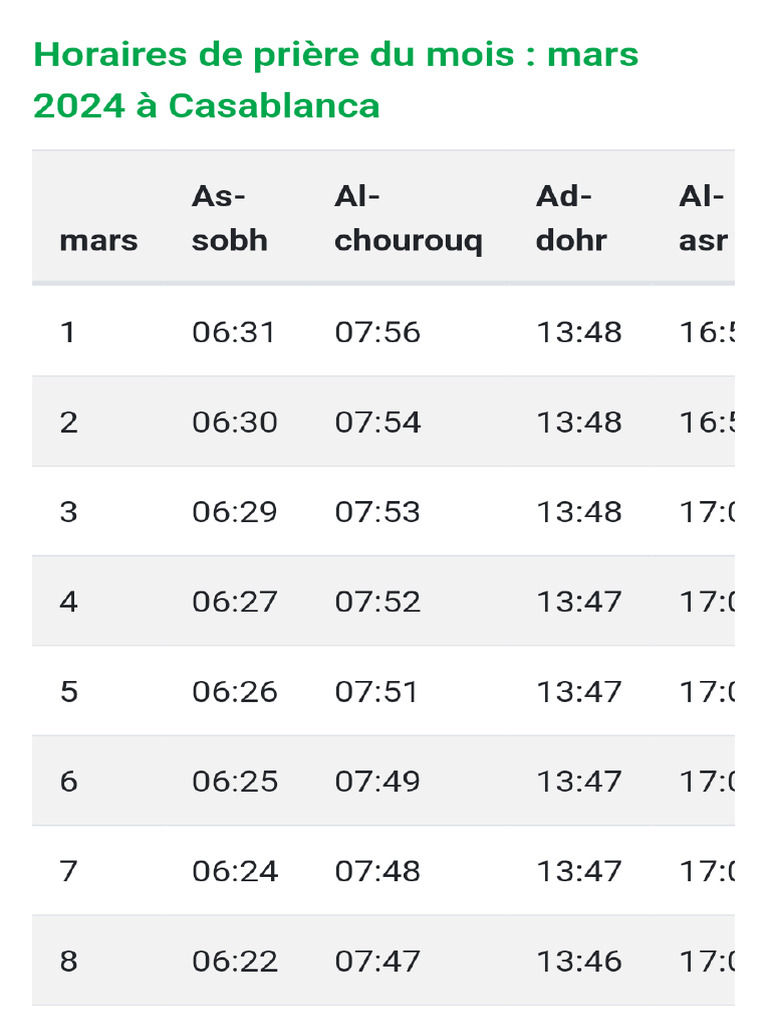Click the "Al-asr" column header

pyautogui.click(x=702, y=219)
